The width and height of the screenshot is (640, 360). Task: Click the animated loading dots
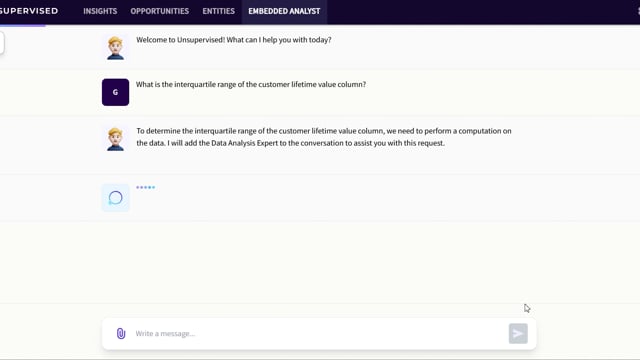tap(145, 187)
